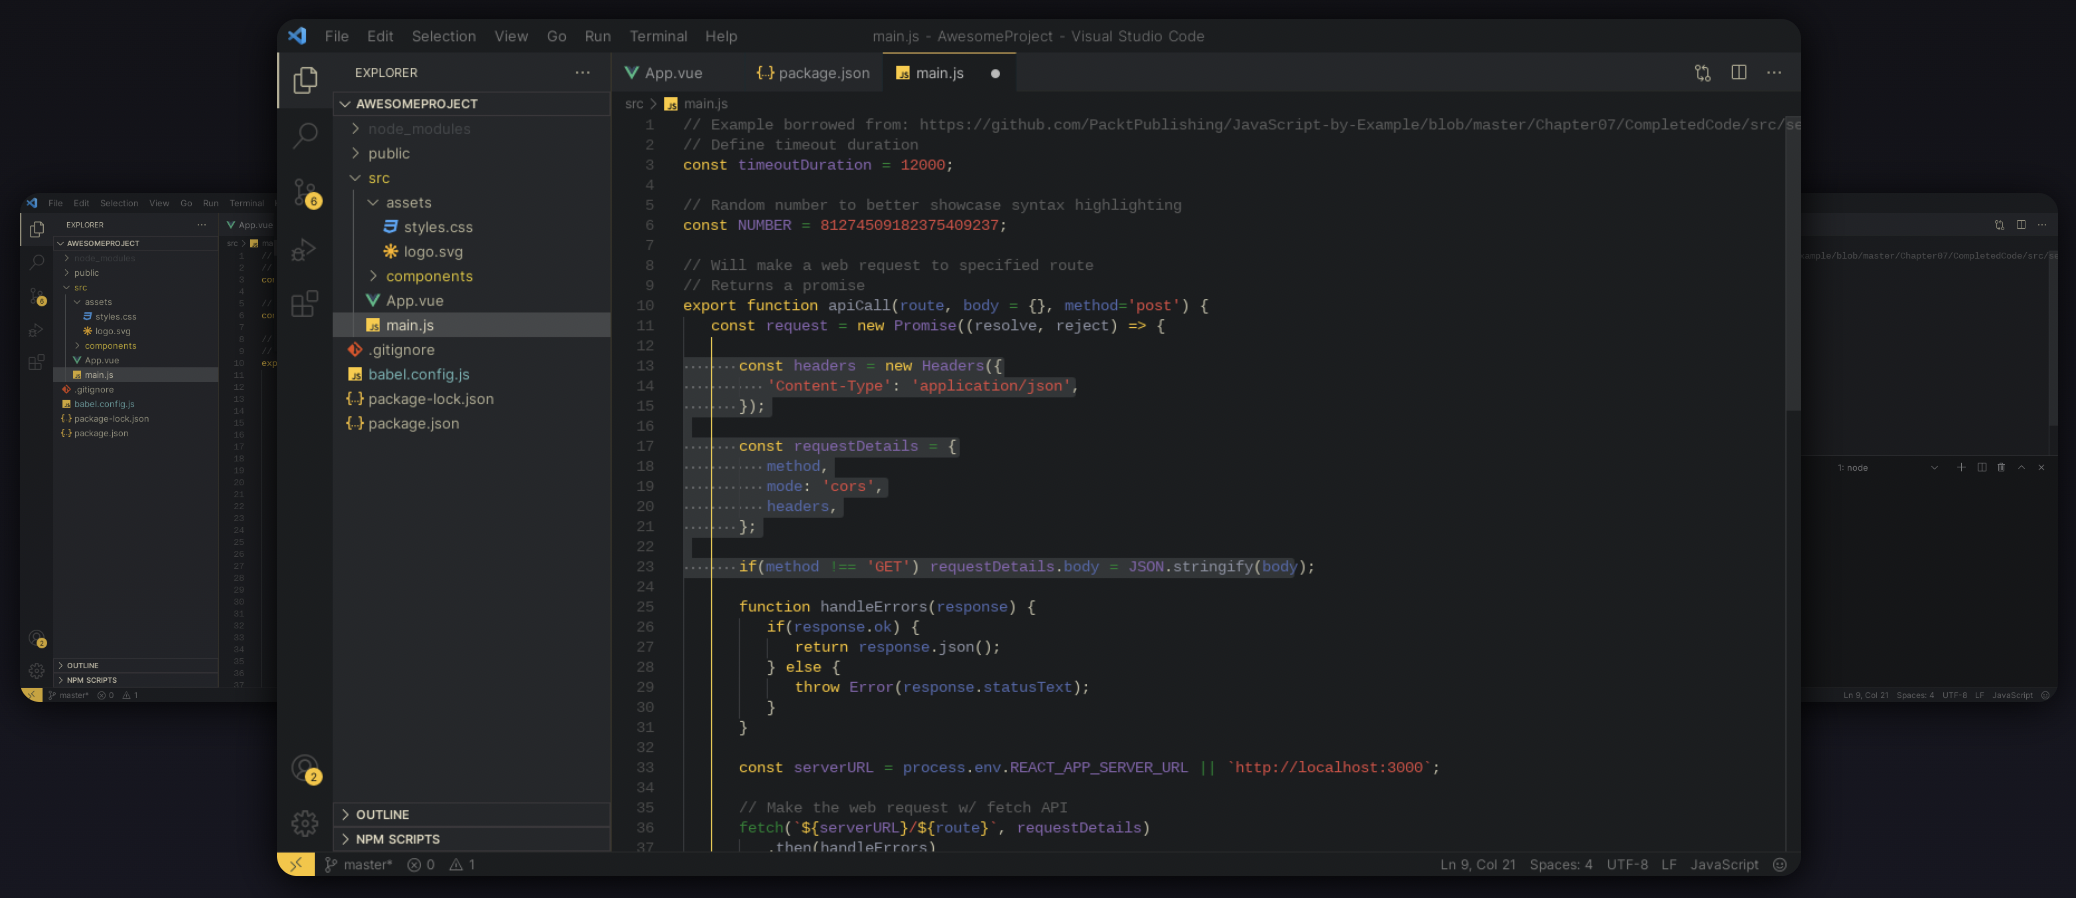Open logo.svg in the file tree
The width and height of the screenshot is (2076, 898).
[471, 252]
